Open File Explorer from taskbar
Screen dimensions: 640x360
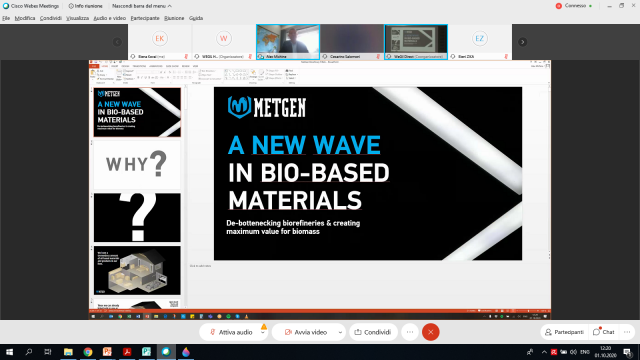tap(68, 352)
